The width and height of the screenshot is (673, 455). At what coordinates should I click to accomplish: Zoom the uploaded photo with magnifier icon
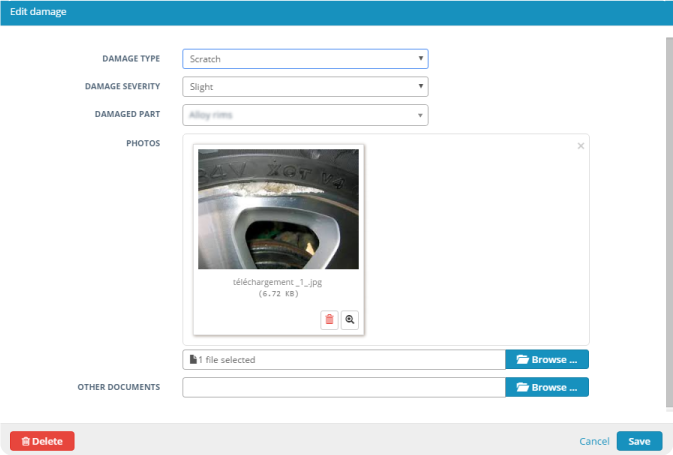pyautogui.click(x=350, y=320)
